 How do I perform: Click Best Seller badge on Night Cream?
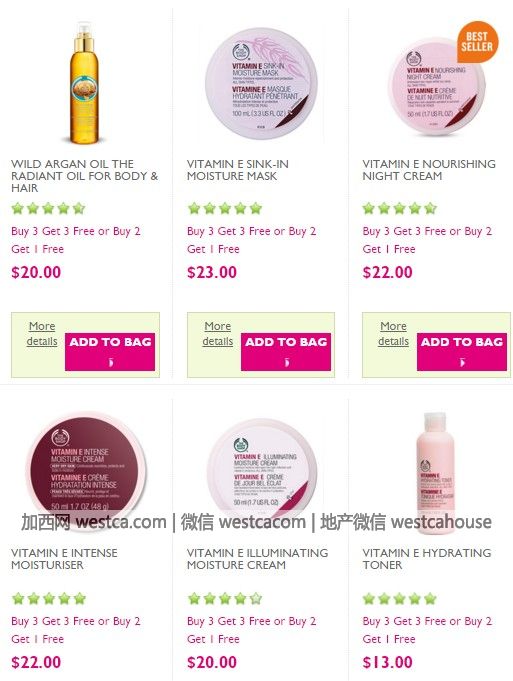(477, 42)
